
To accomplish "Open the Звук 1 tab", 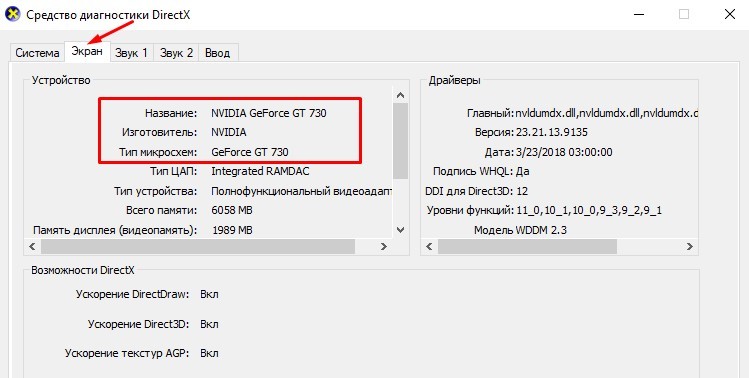I will coord(131,53).
